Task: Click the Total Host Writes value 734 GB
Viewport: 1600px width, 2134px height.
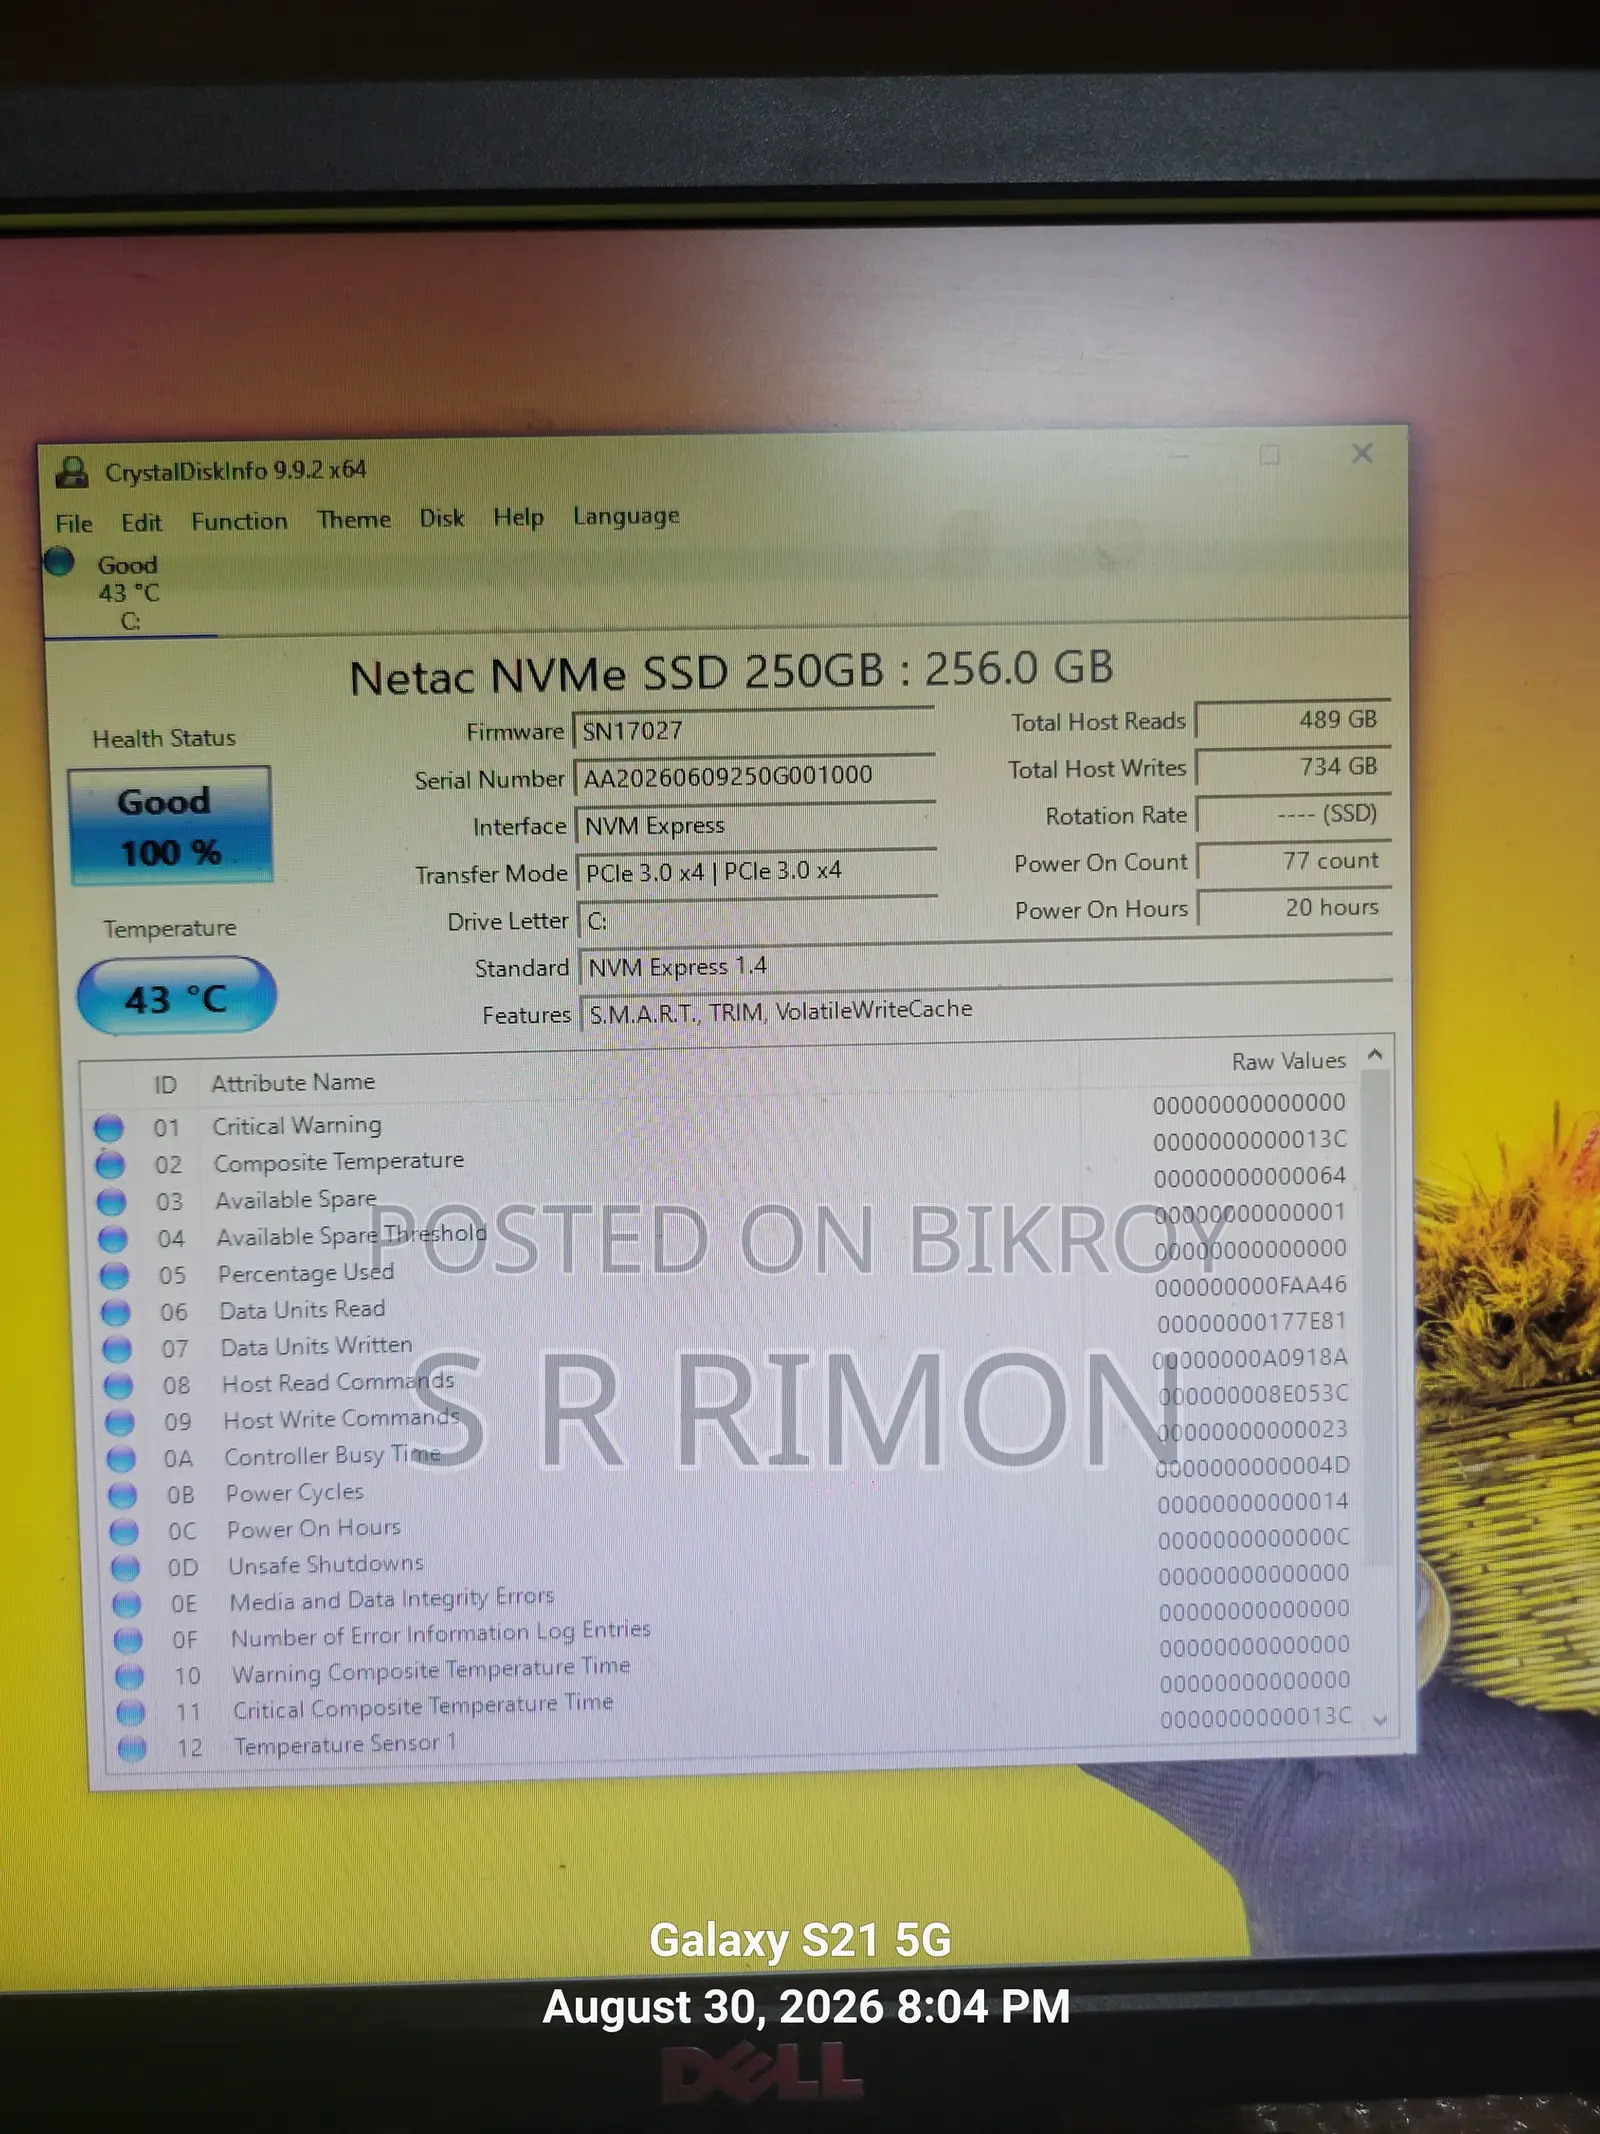Action: point(1293,767)
